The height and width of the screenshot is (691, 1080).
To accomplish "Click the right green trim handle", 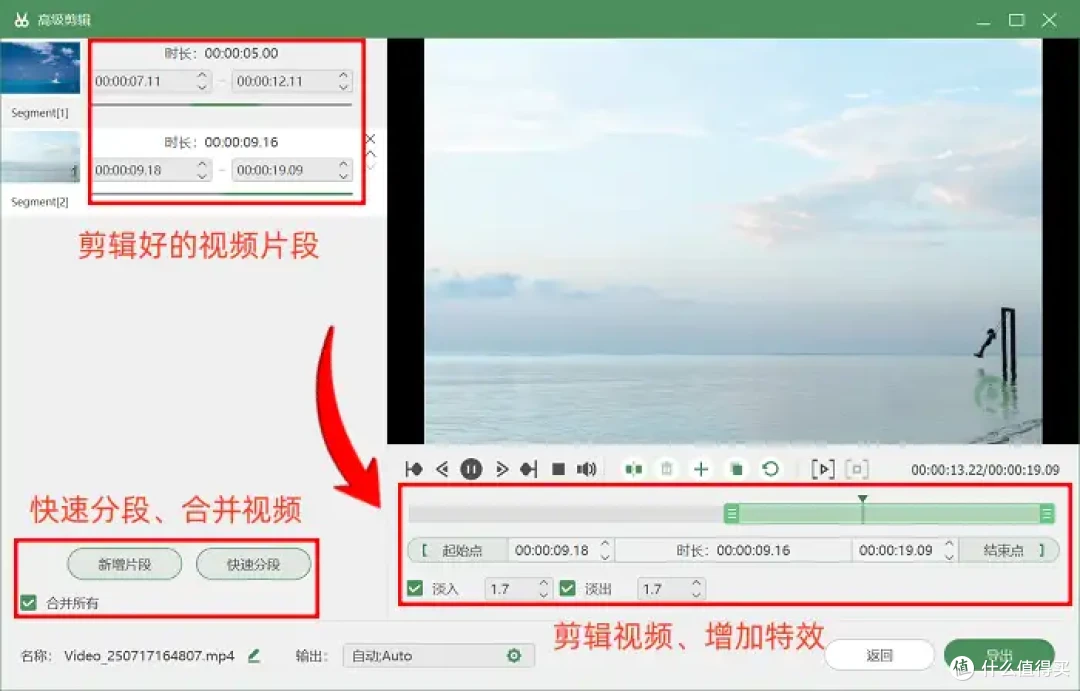I will tap(1047, 513).
